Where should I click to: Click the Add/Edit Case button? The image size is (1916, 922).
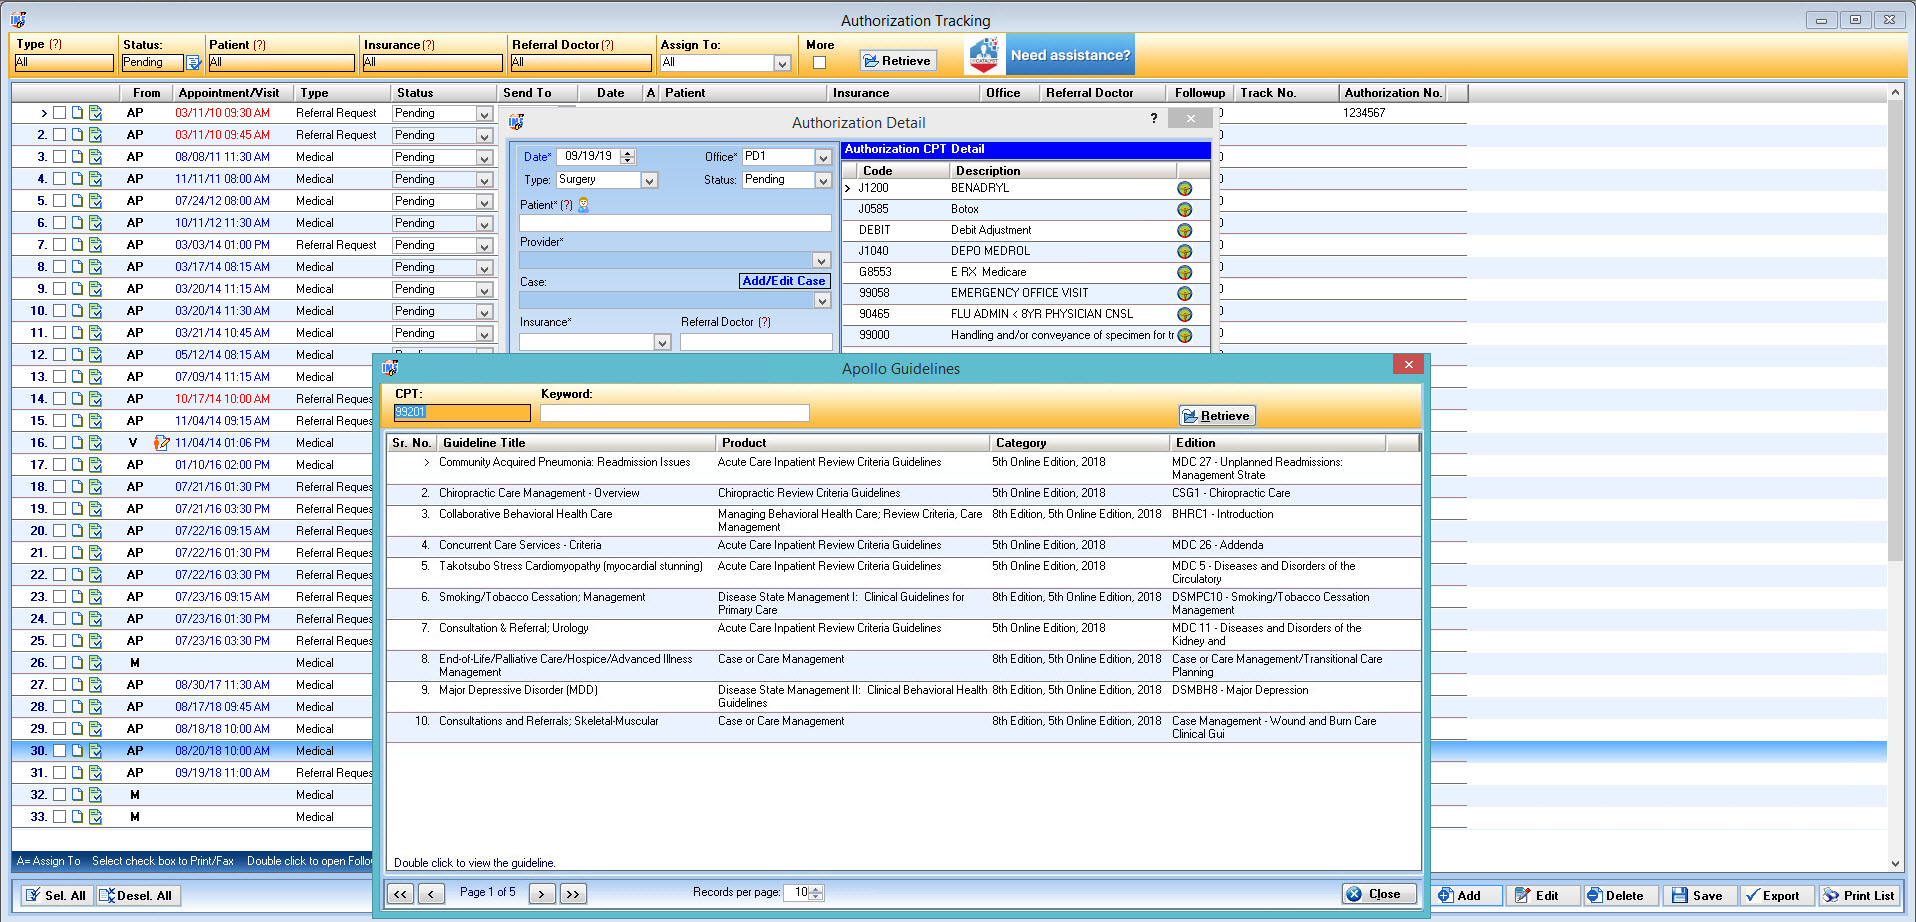point(784,281)
